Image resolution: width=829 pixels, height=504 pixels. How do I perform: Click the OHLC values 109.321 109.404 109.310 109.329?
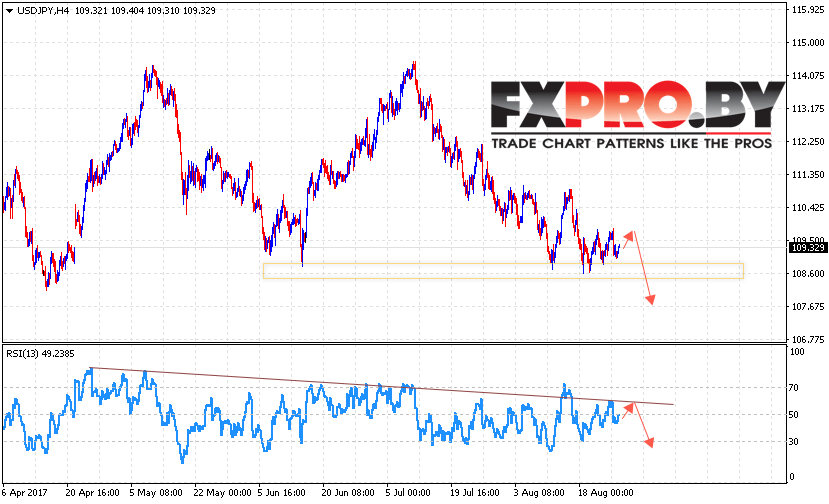pyautogui.click(x=145, y=11)
